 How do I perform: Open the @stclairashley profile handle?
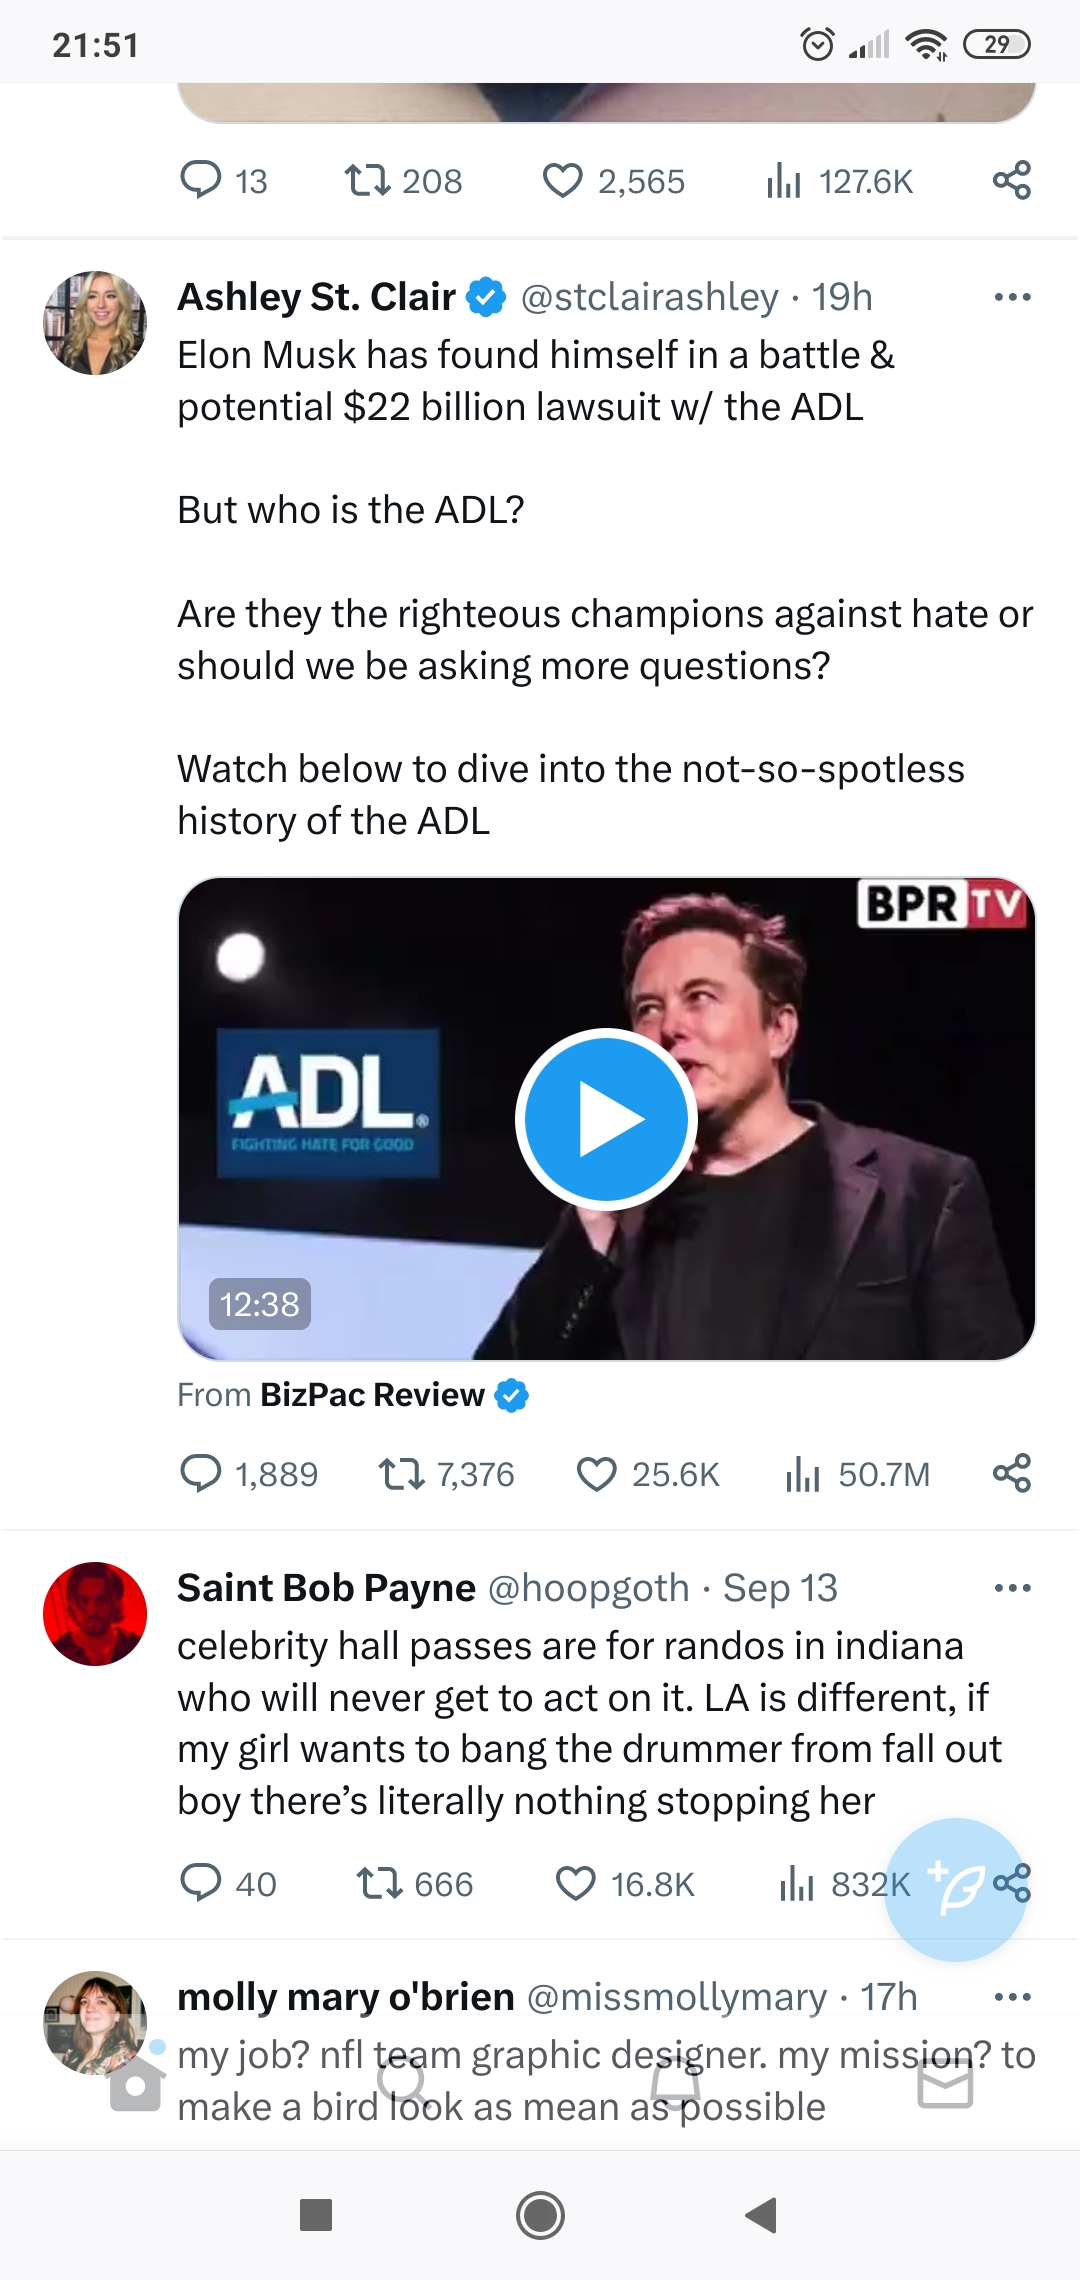[x=650, y=297]
